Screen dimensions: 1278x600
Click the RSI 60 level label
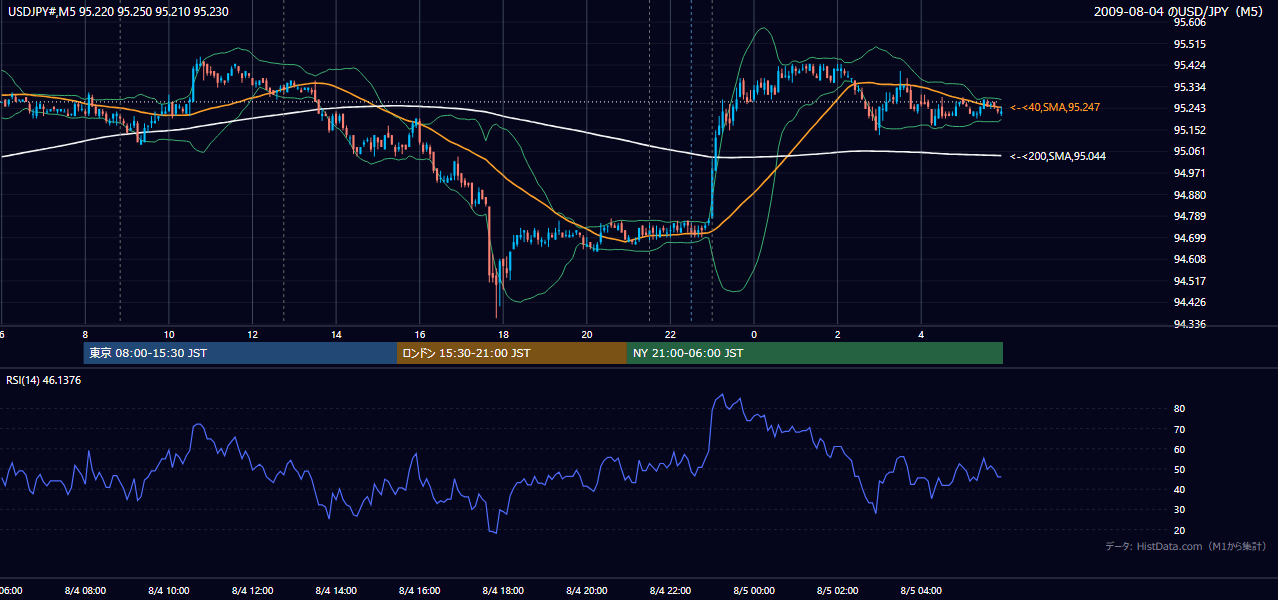pyautogui.click(x=1180, y=449)
